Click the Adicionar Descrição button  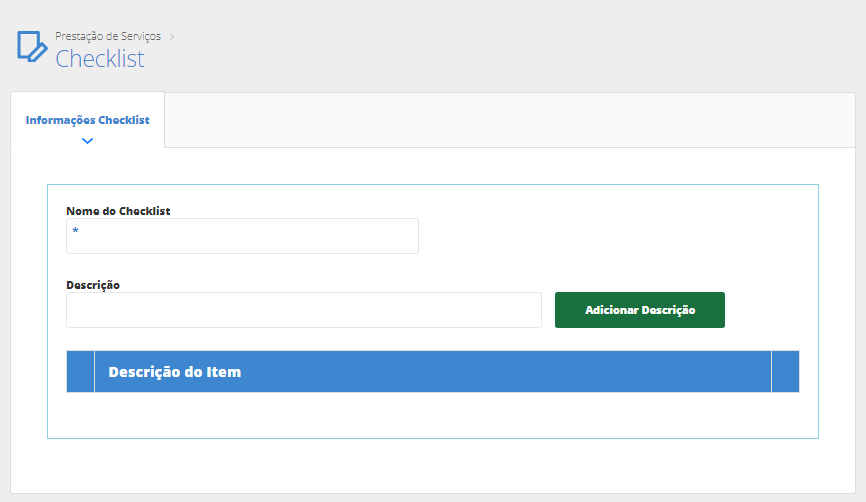point(640,310)
